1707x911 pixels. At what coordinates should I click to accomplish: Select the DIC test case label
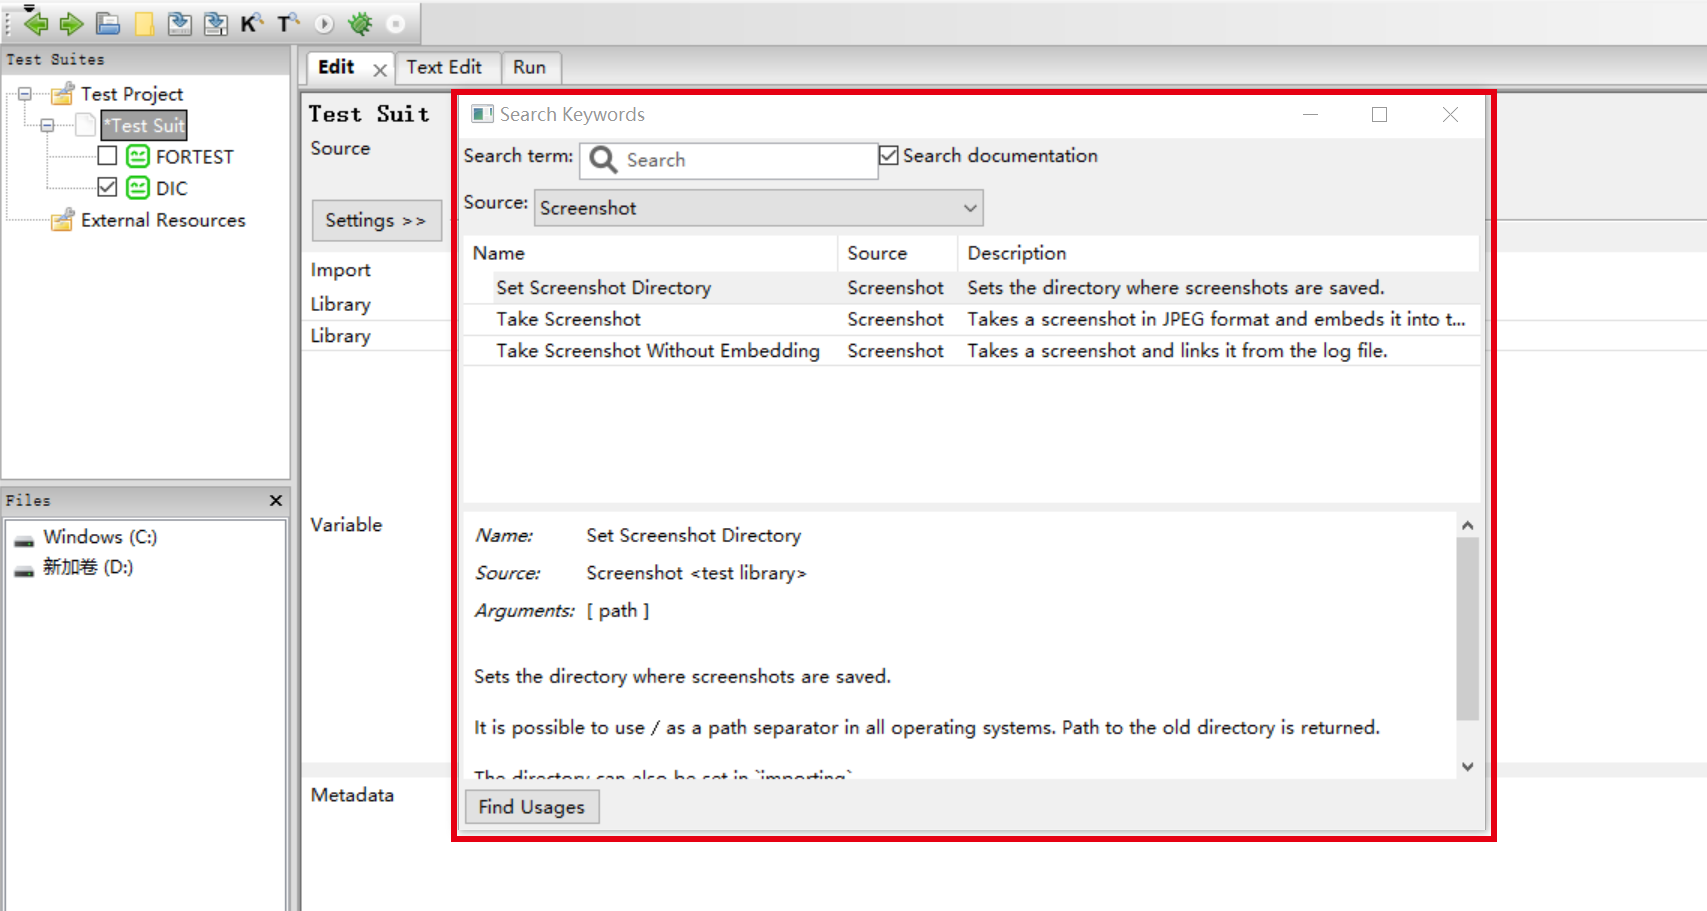(172, 188)
